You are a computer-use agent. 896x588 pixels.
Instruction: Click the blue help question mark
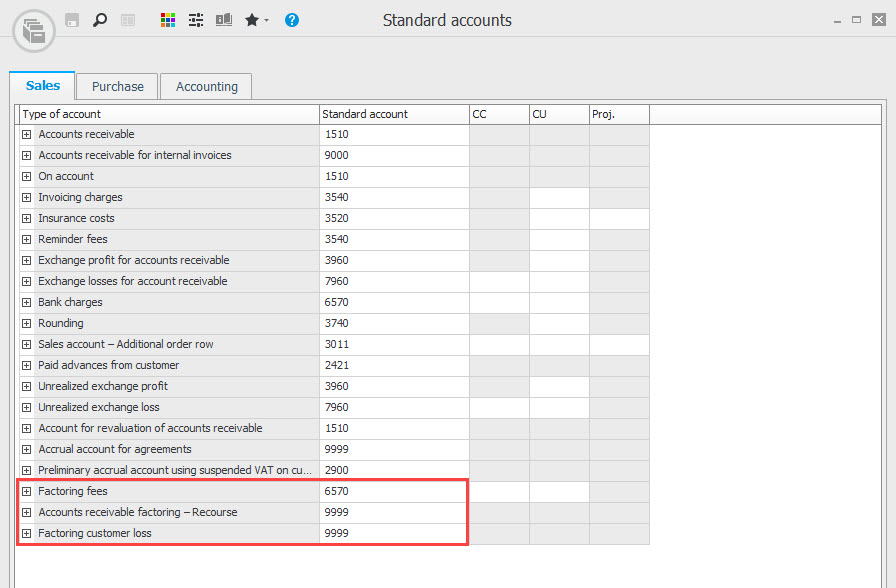291,20
